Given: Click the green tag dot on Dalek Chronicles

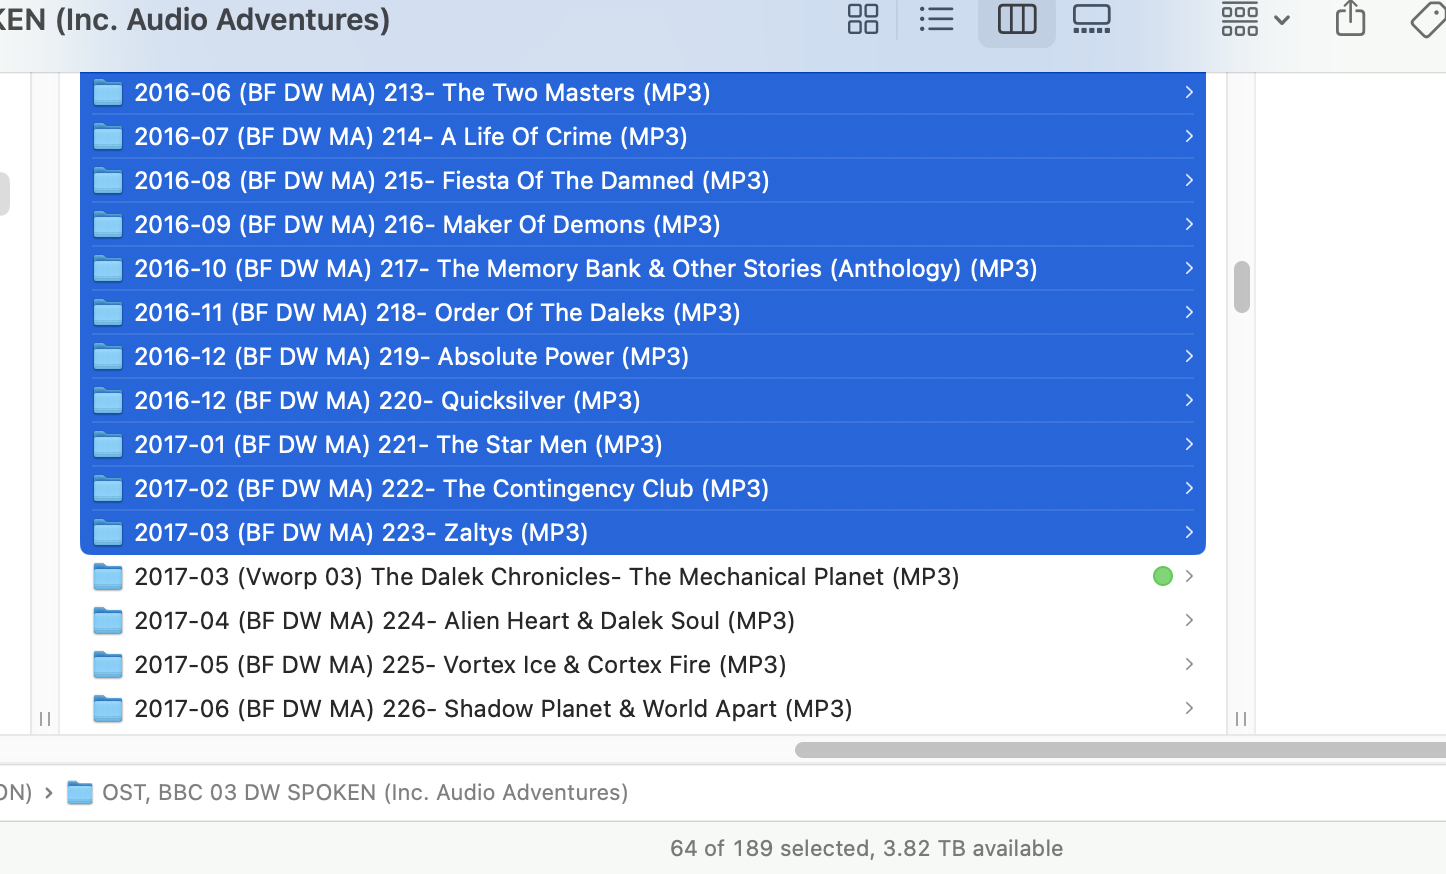Looking at the screenshot, I should point(1162,576).
